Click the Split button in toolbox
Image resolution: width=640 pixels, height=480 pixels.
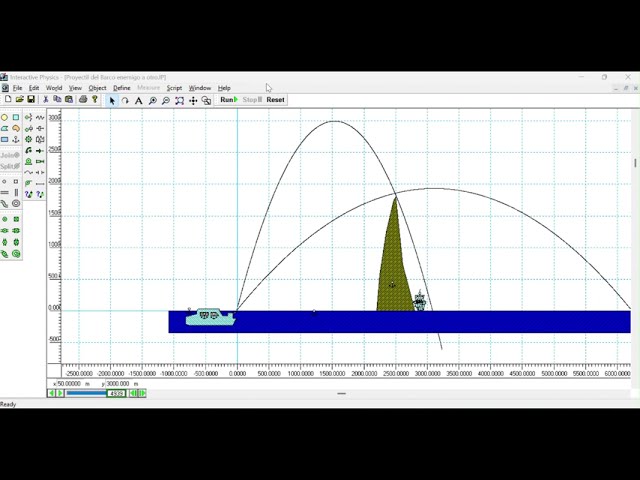[x=10, y=166]
